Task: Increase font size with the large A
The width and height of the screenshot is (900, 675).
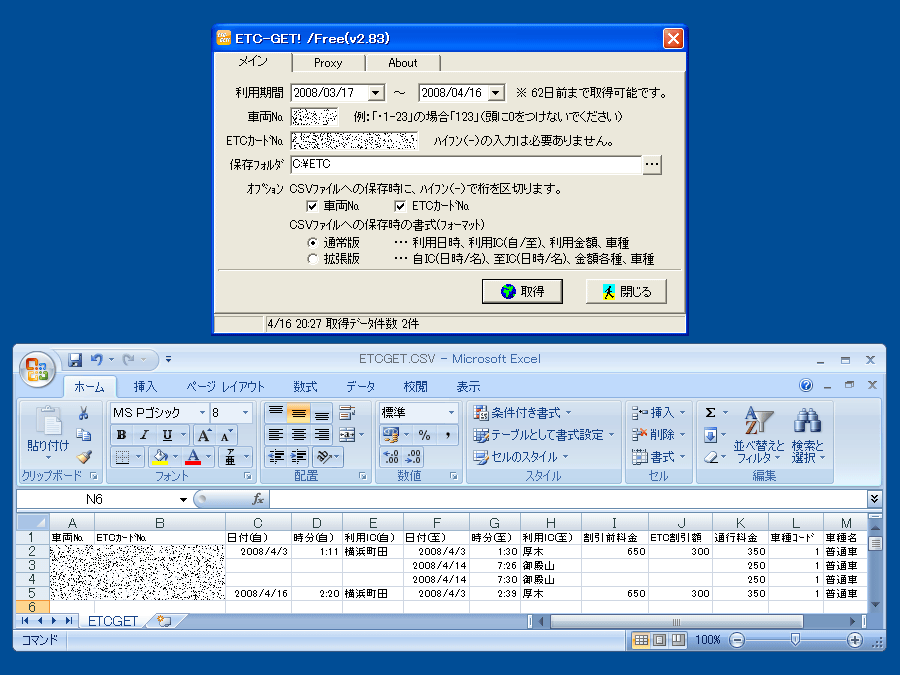Action: [204, 435]
